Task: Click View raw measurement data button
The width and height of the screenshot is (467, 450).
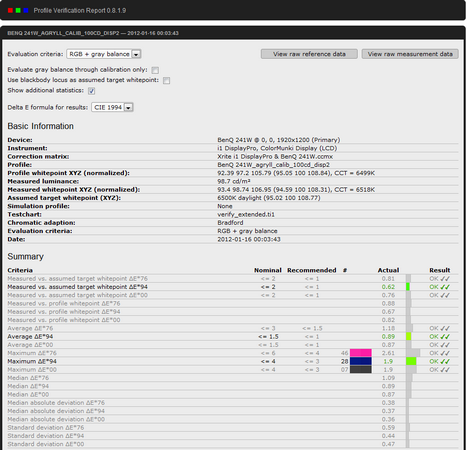Action: [410, 54]
